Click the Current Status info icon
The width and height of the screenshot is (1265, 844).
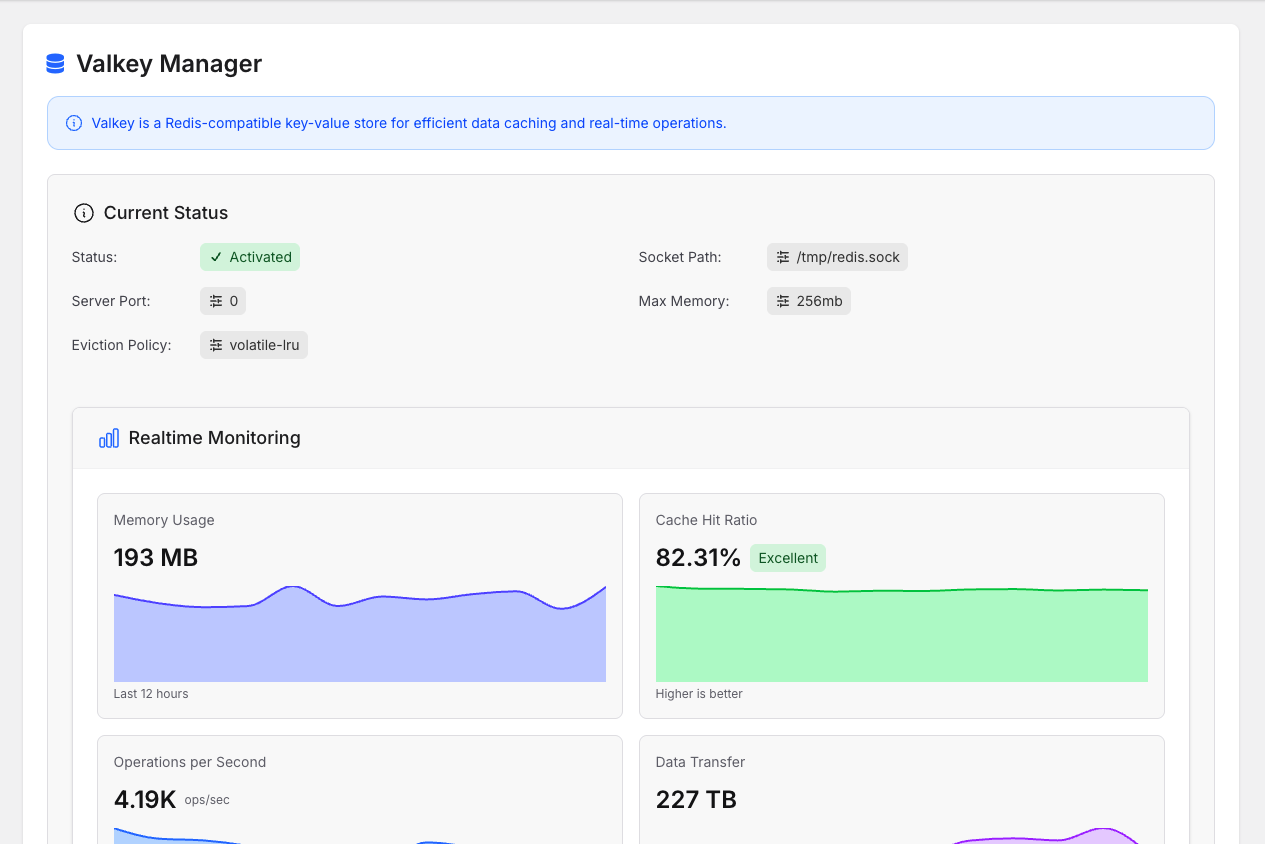[x=84, y=213]
